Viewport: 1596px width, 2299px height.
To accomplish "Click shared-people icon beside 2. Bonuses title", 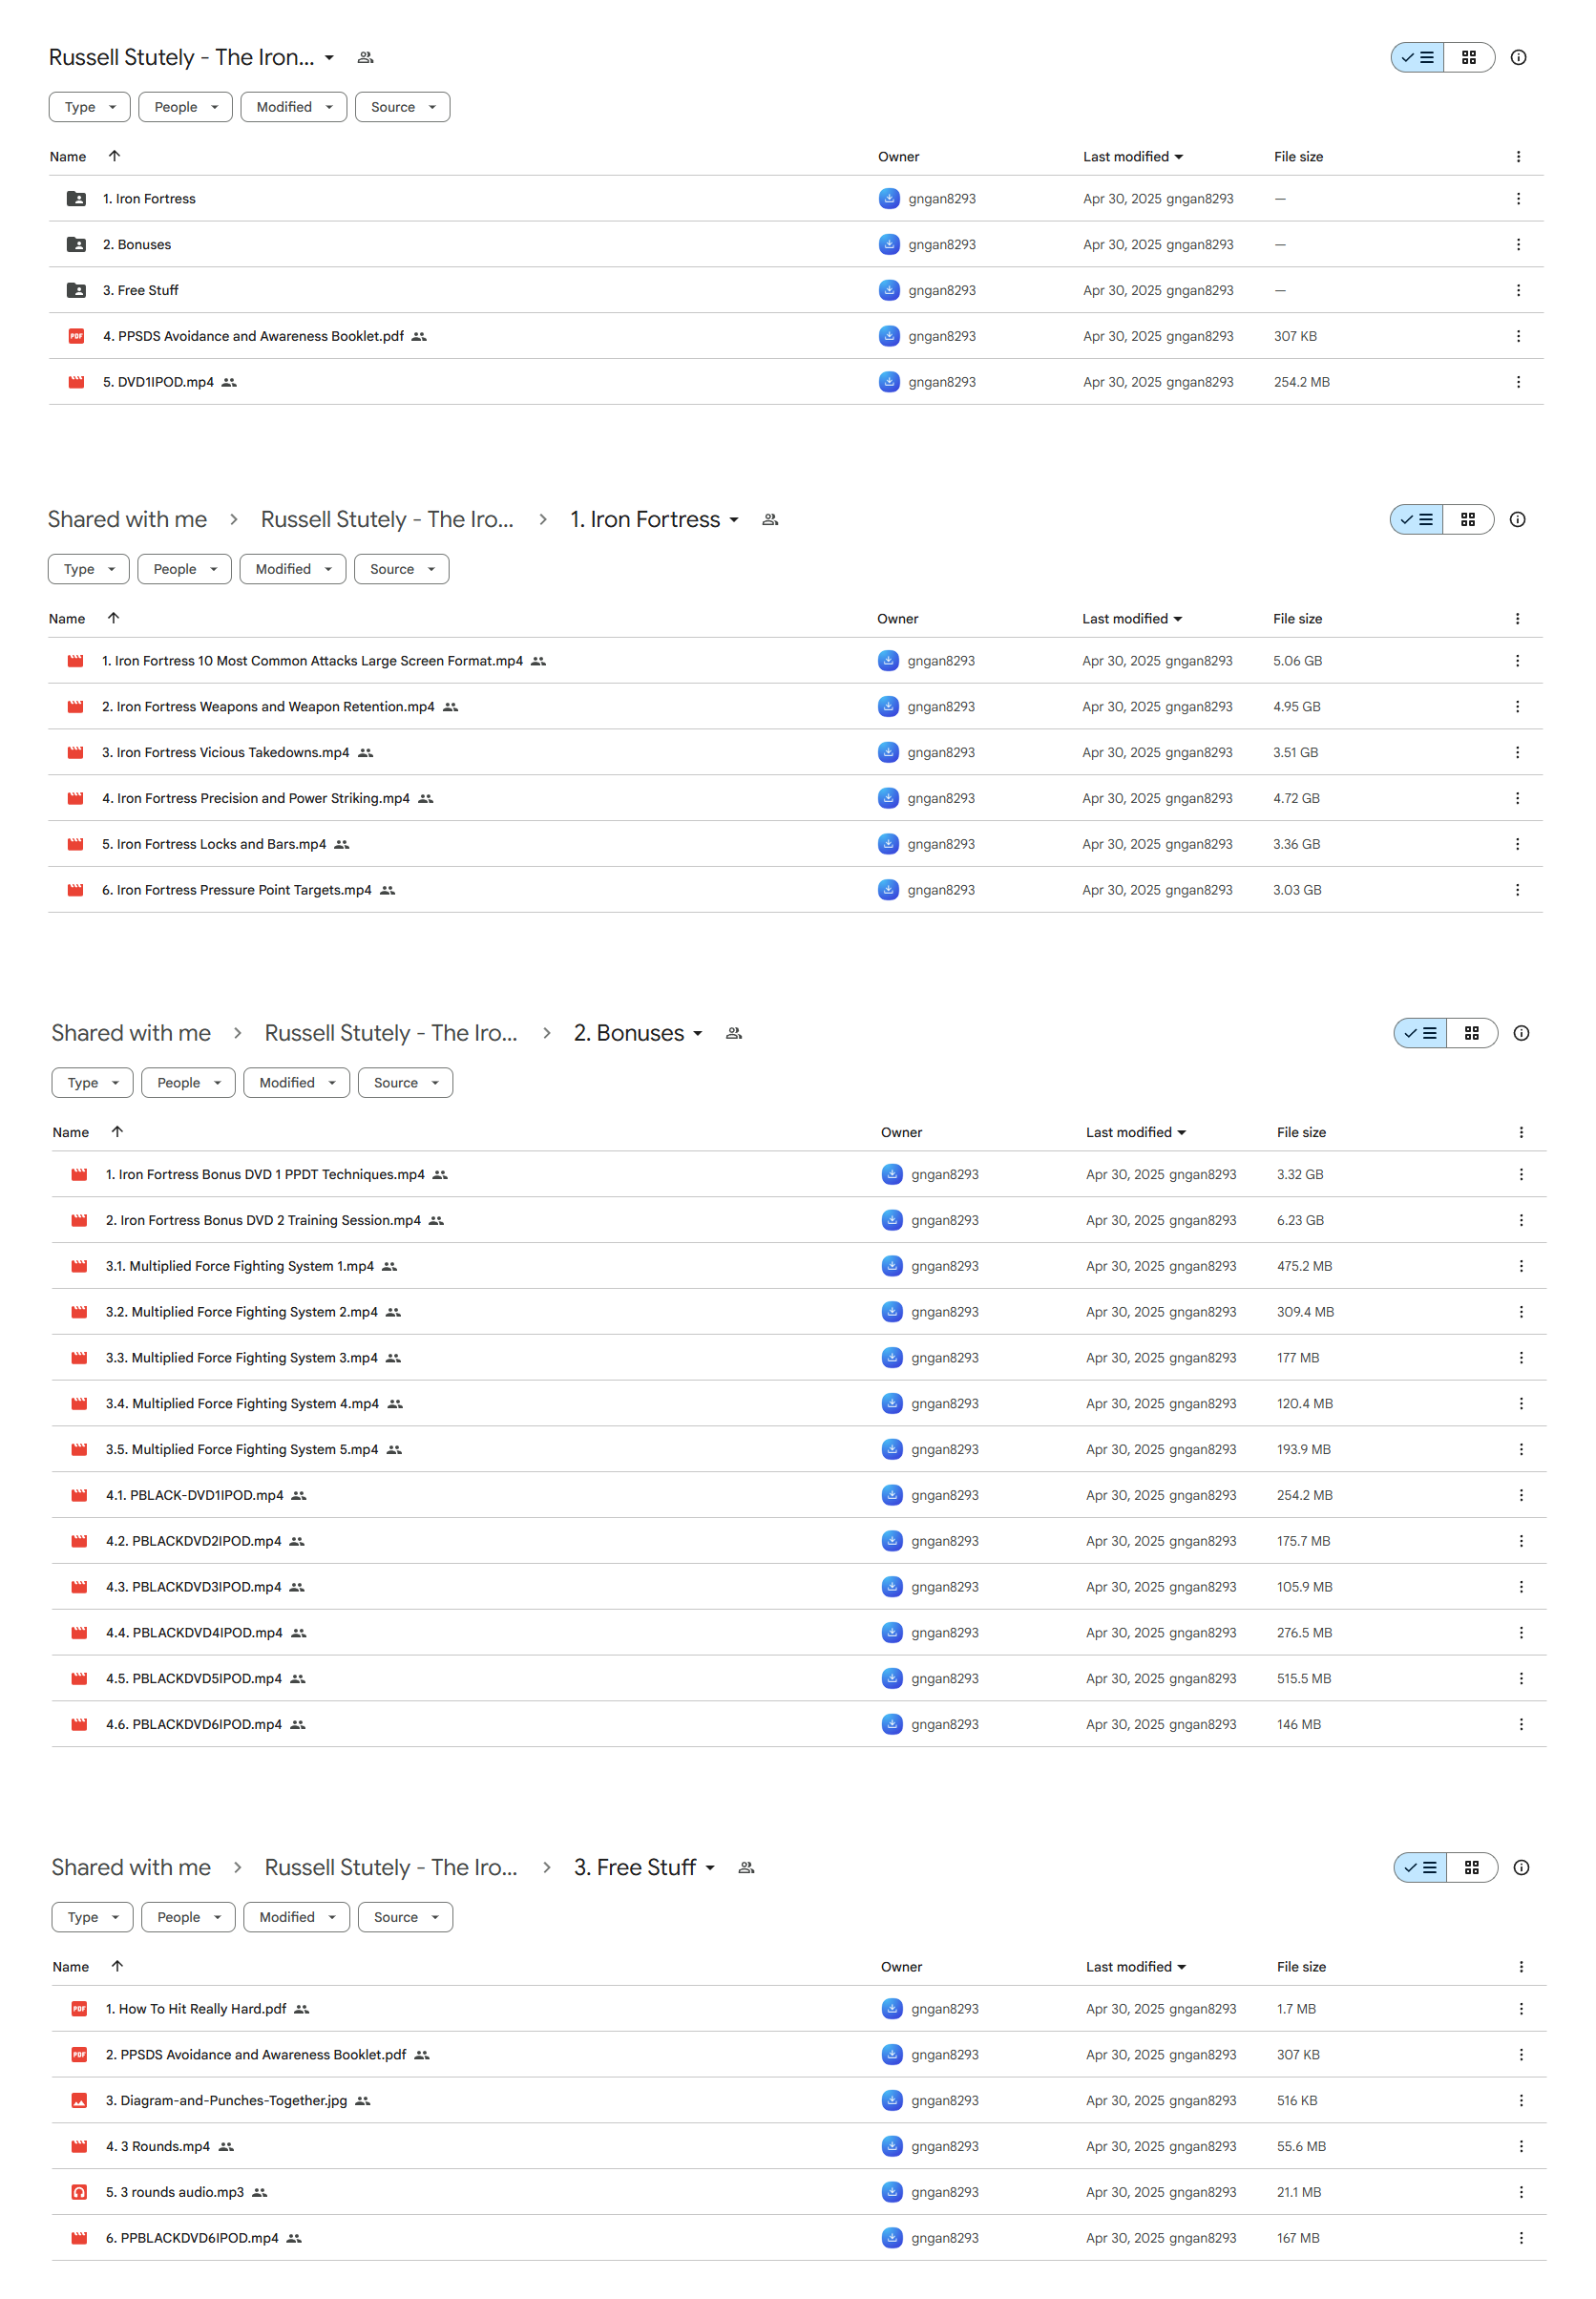I will (734, 1034).
